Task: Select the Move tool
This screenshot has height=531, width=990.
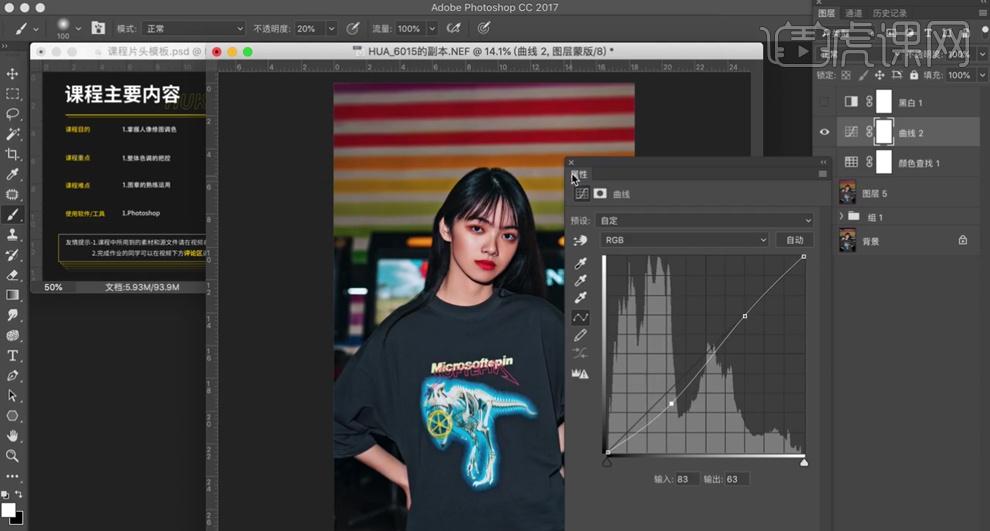Action: pos(12,74)
